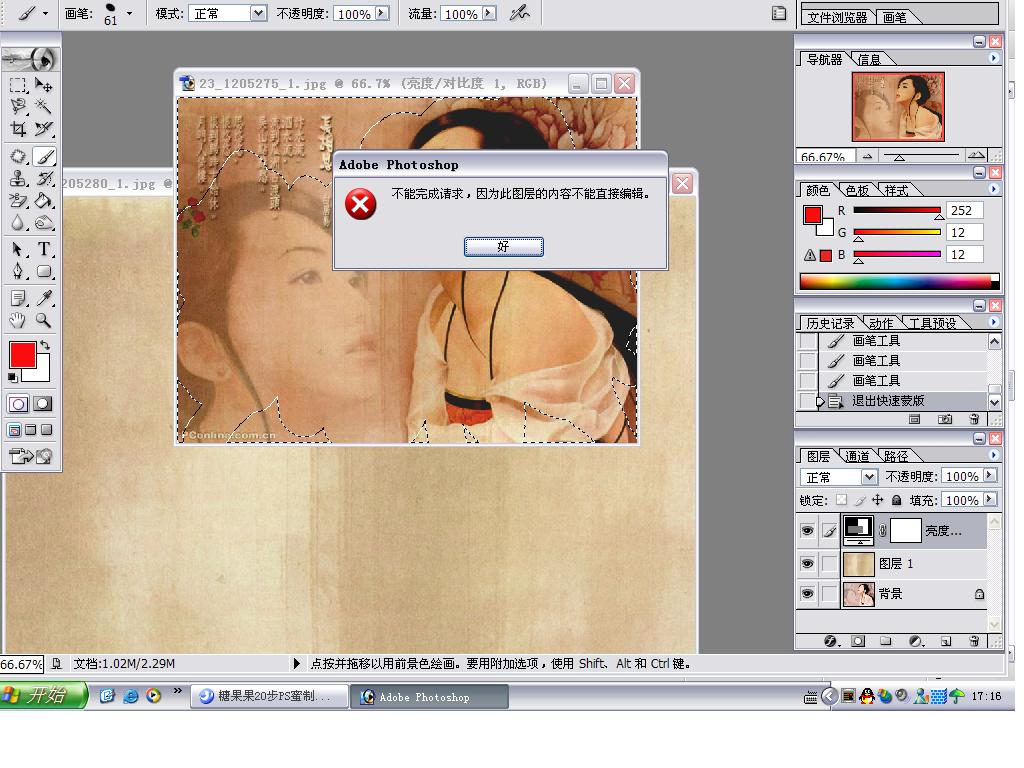Select the Move tool
The height and width of the screenshot is (768, 1024).
pos(44,85)
